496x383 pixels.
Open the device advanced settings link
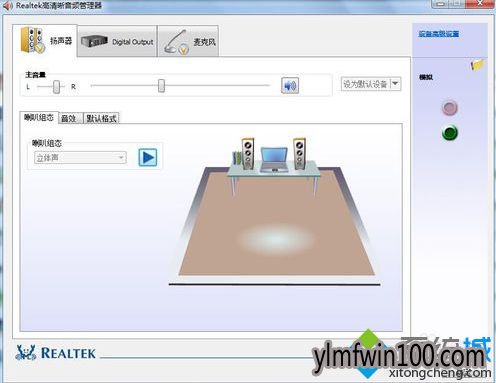click(x=439, y=34)
